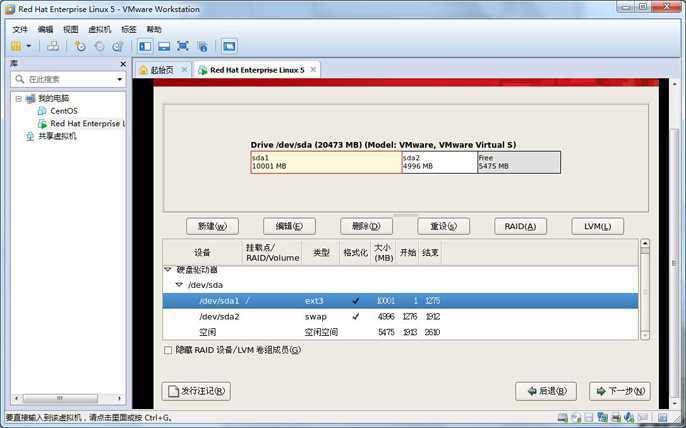The image size is (686, 428).
Task: Open the 发行注记(R) release notes
Action: pos(196,391)
